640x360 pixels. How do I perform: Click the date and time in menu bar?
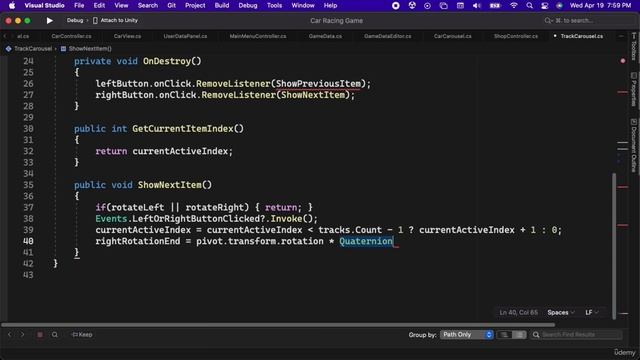tap(600, 5)
